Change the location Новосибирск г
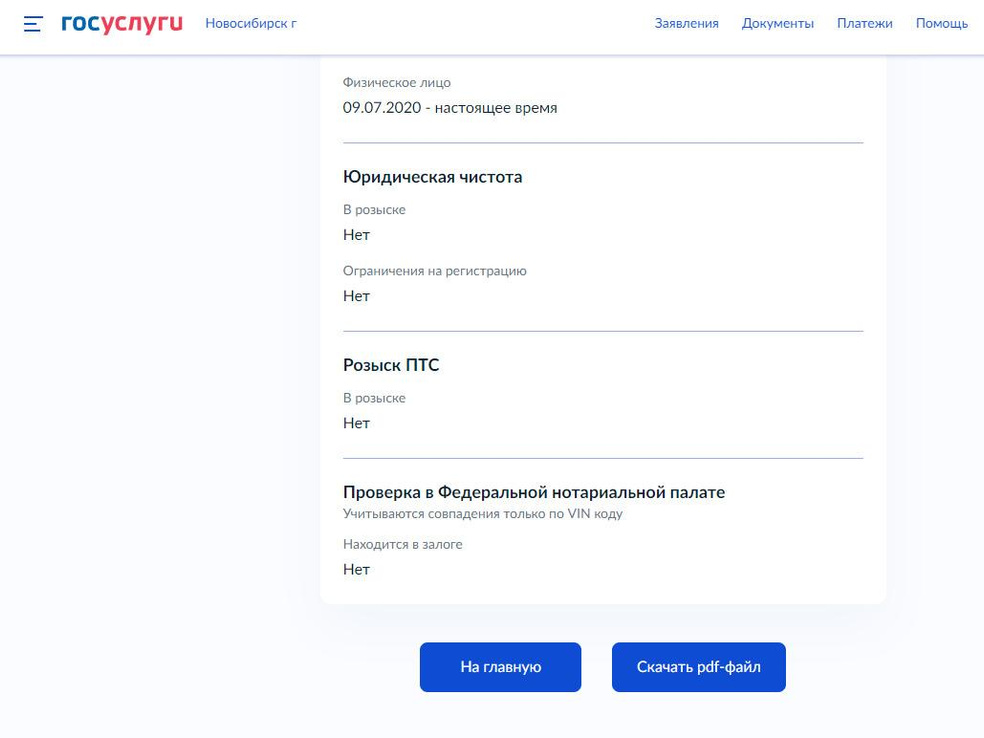Image resolution: width=984 pixels, height=738 pixels. (251, 24)
